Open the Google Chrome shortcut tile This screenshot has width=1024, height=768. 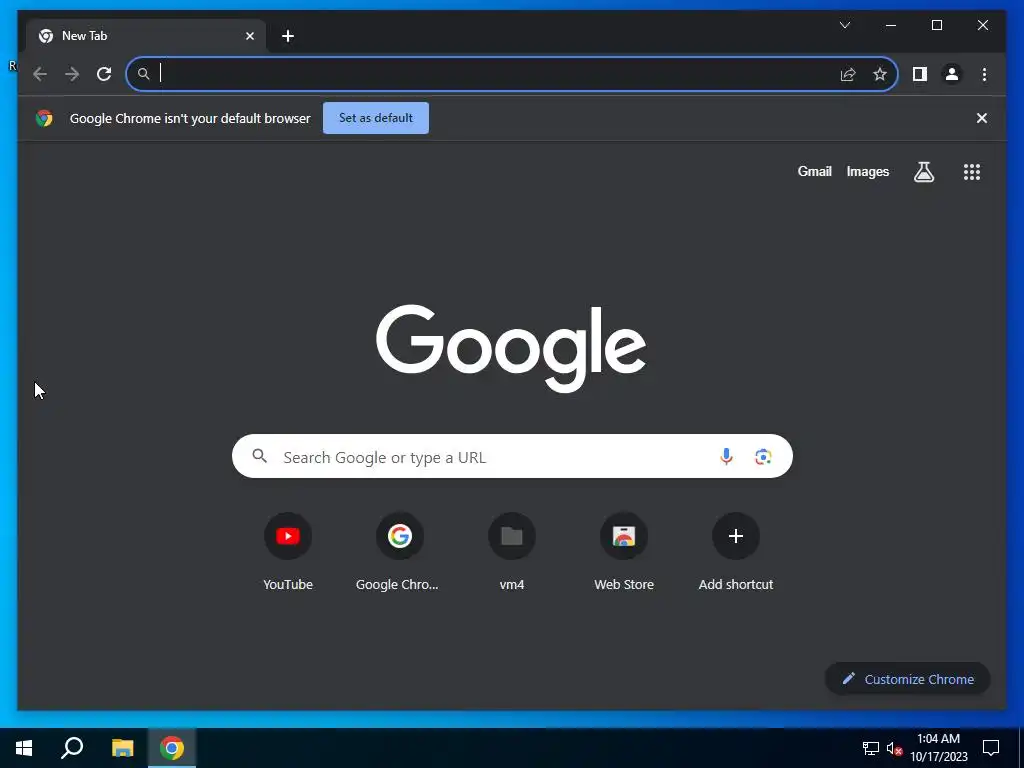400,552
